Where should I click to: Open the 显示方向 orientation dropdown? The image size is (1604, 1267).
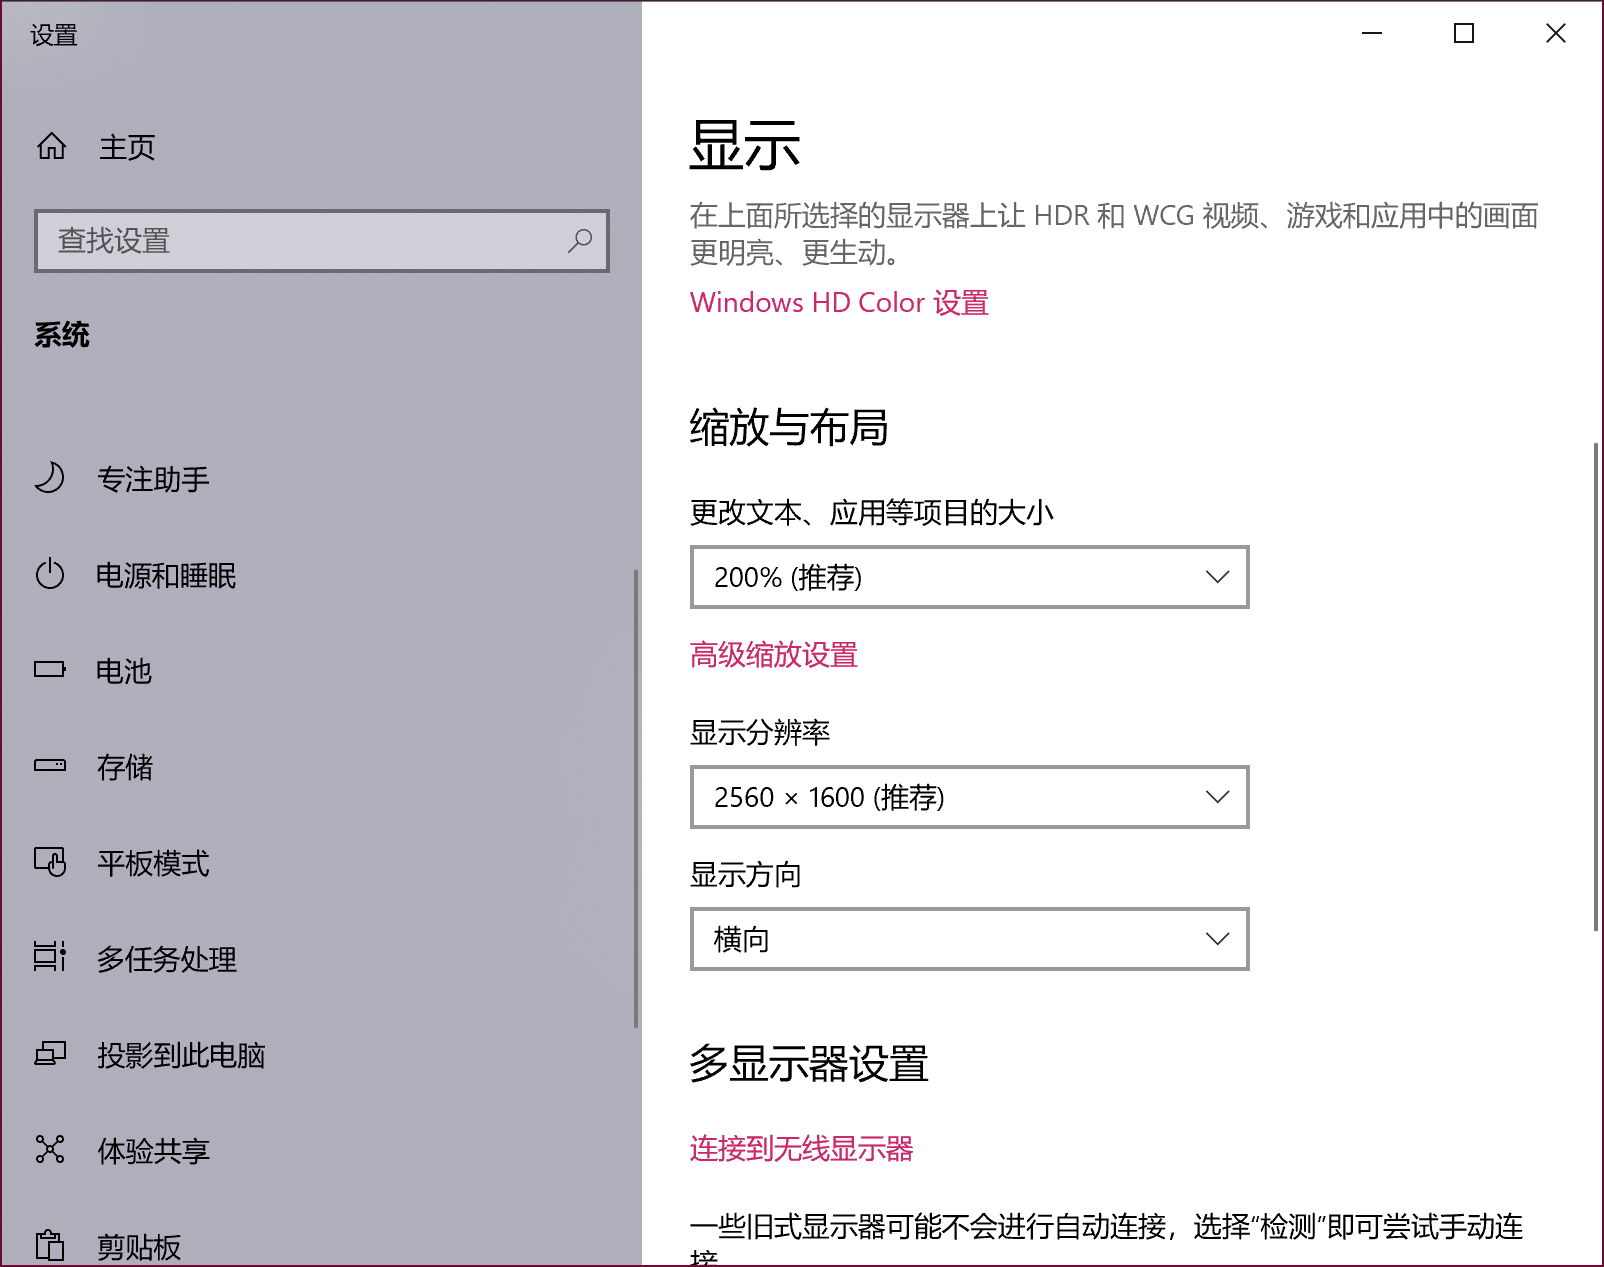pyautogui.click(x=968, y=938)
